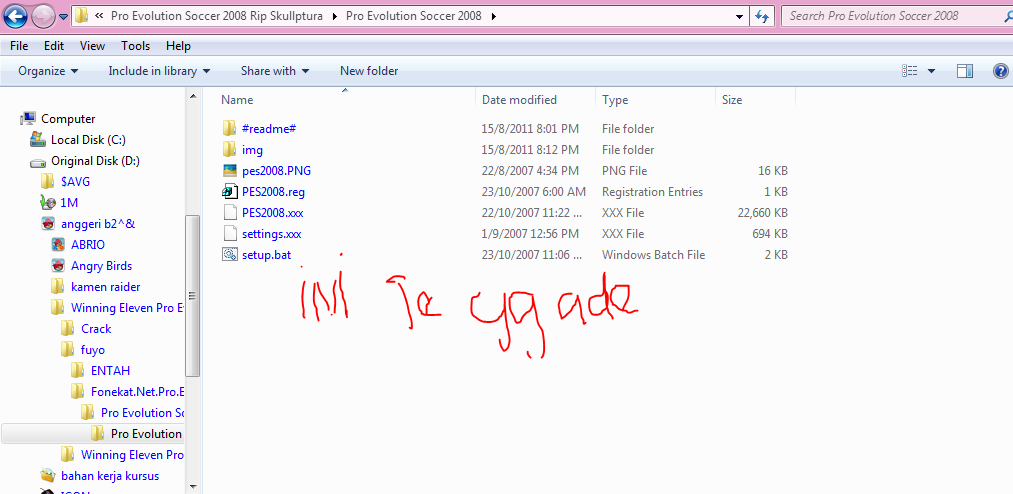
Task: Open the kamen raider folder
Action: pos(105,287)
